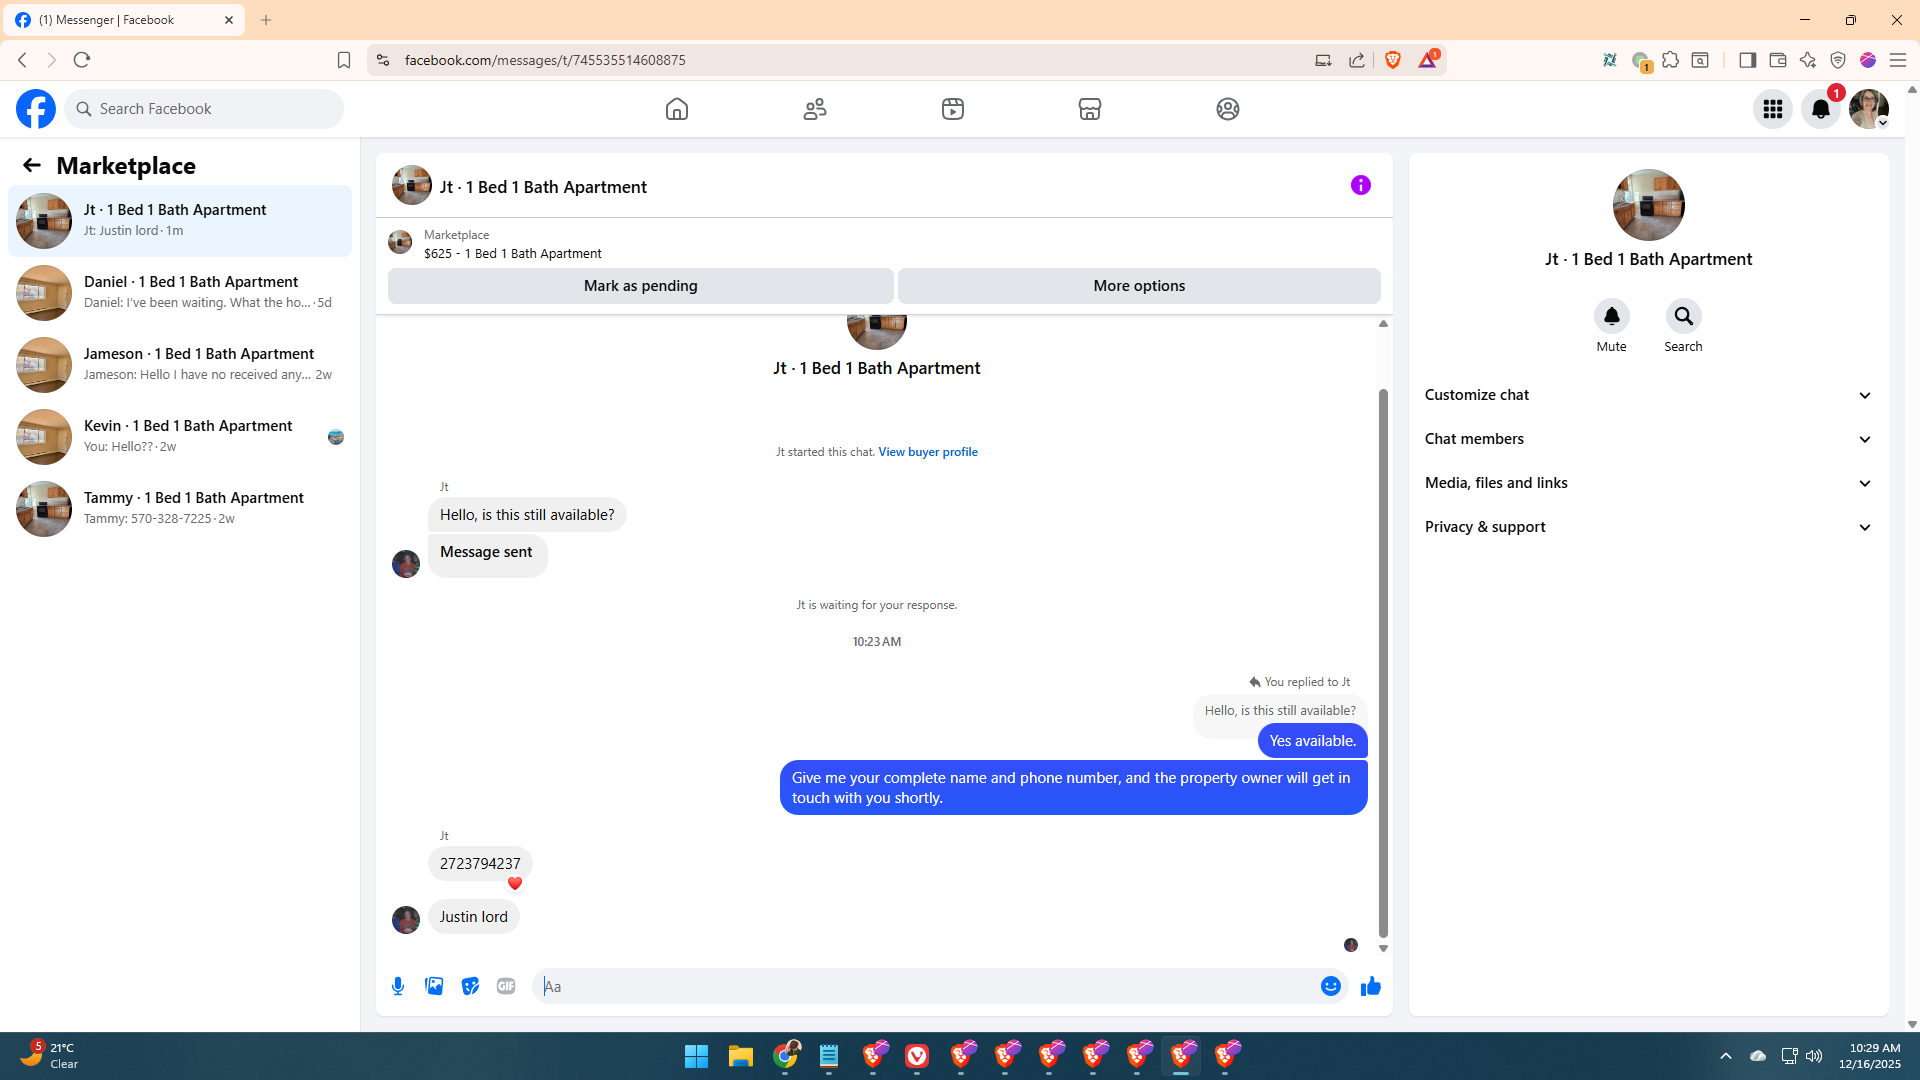Image resolution: width=1920 pixels, height=1080 pixels.
Task: Open the Facebook logo home link
Action: [36, 109]
